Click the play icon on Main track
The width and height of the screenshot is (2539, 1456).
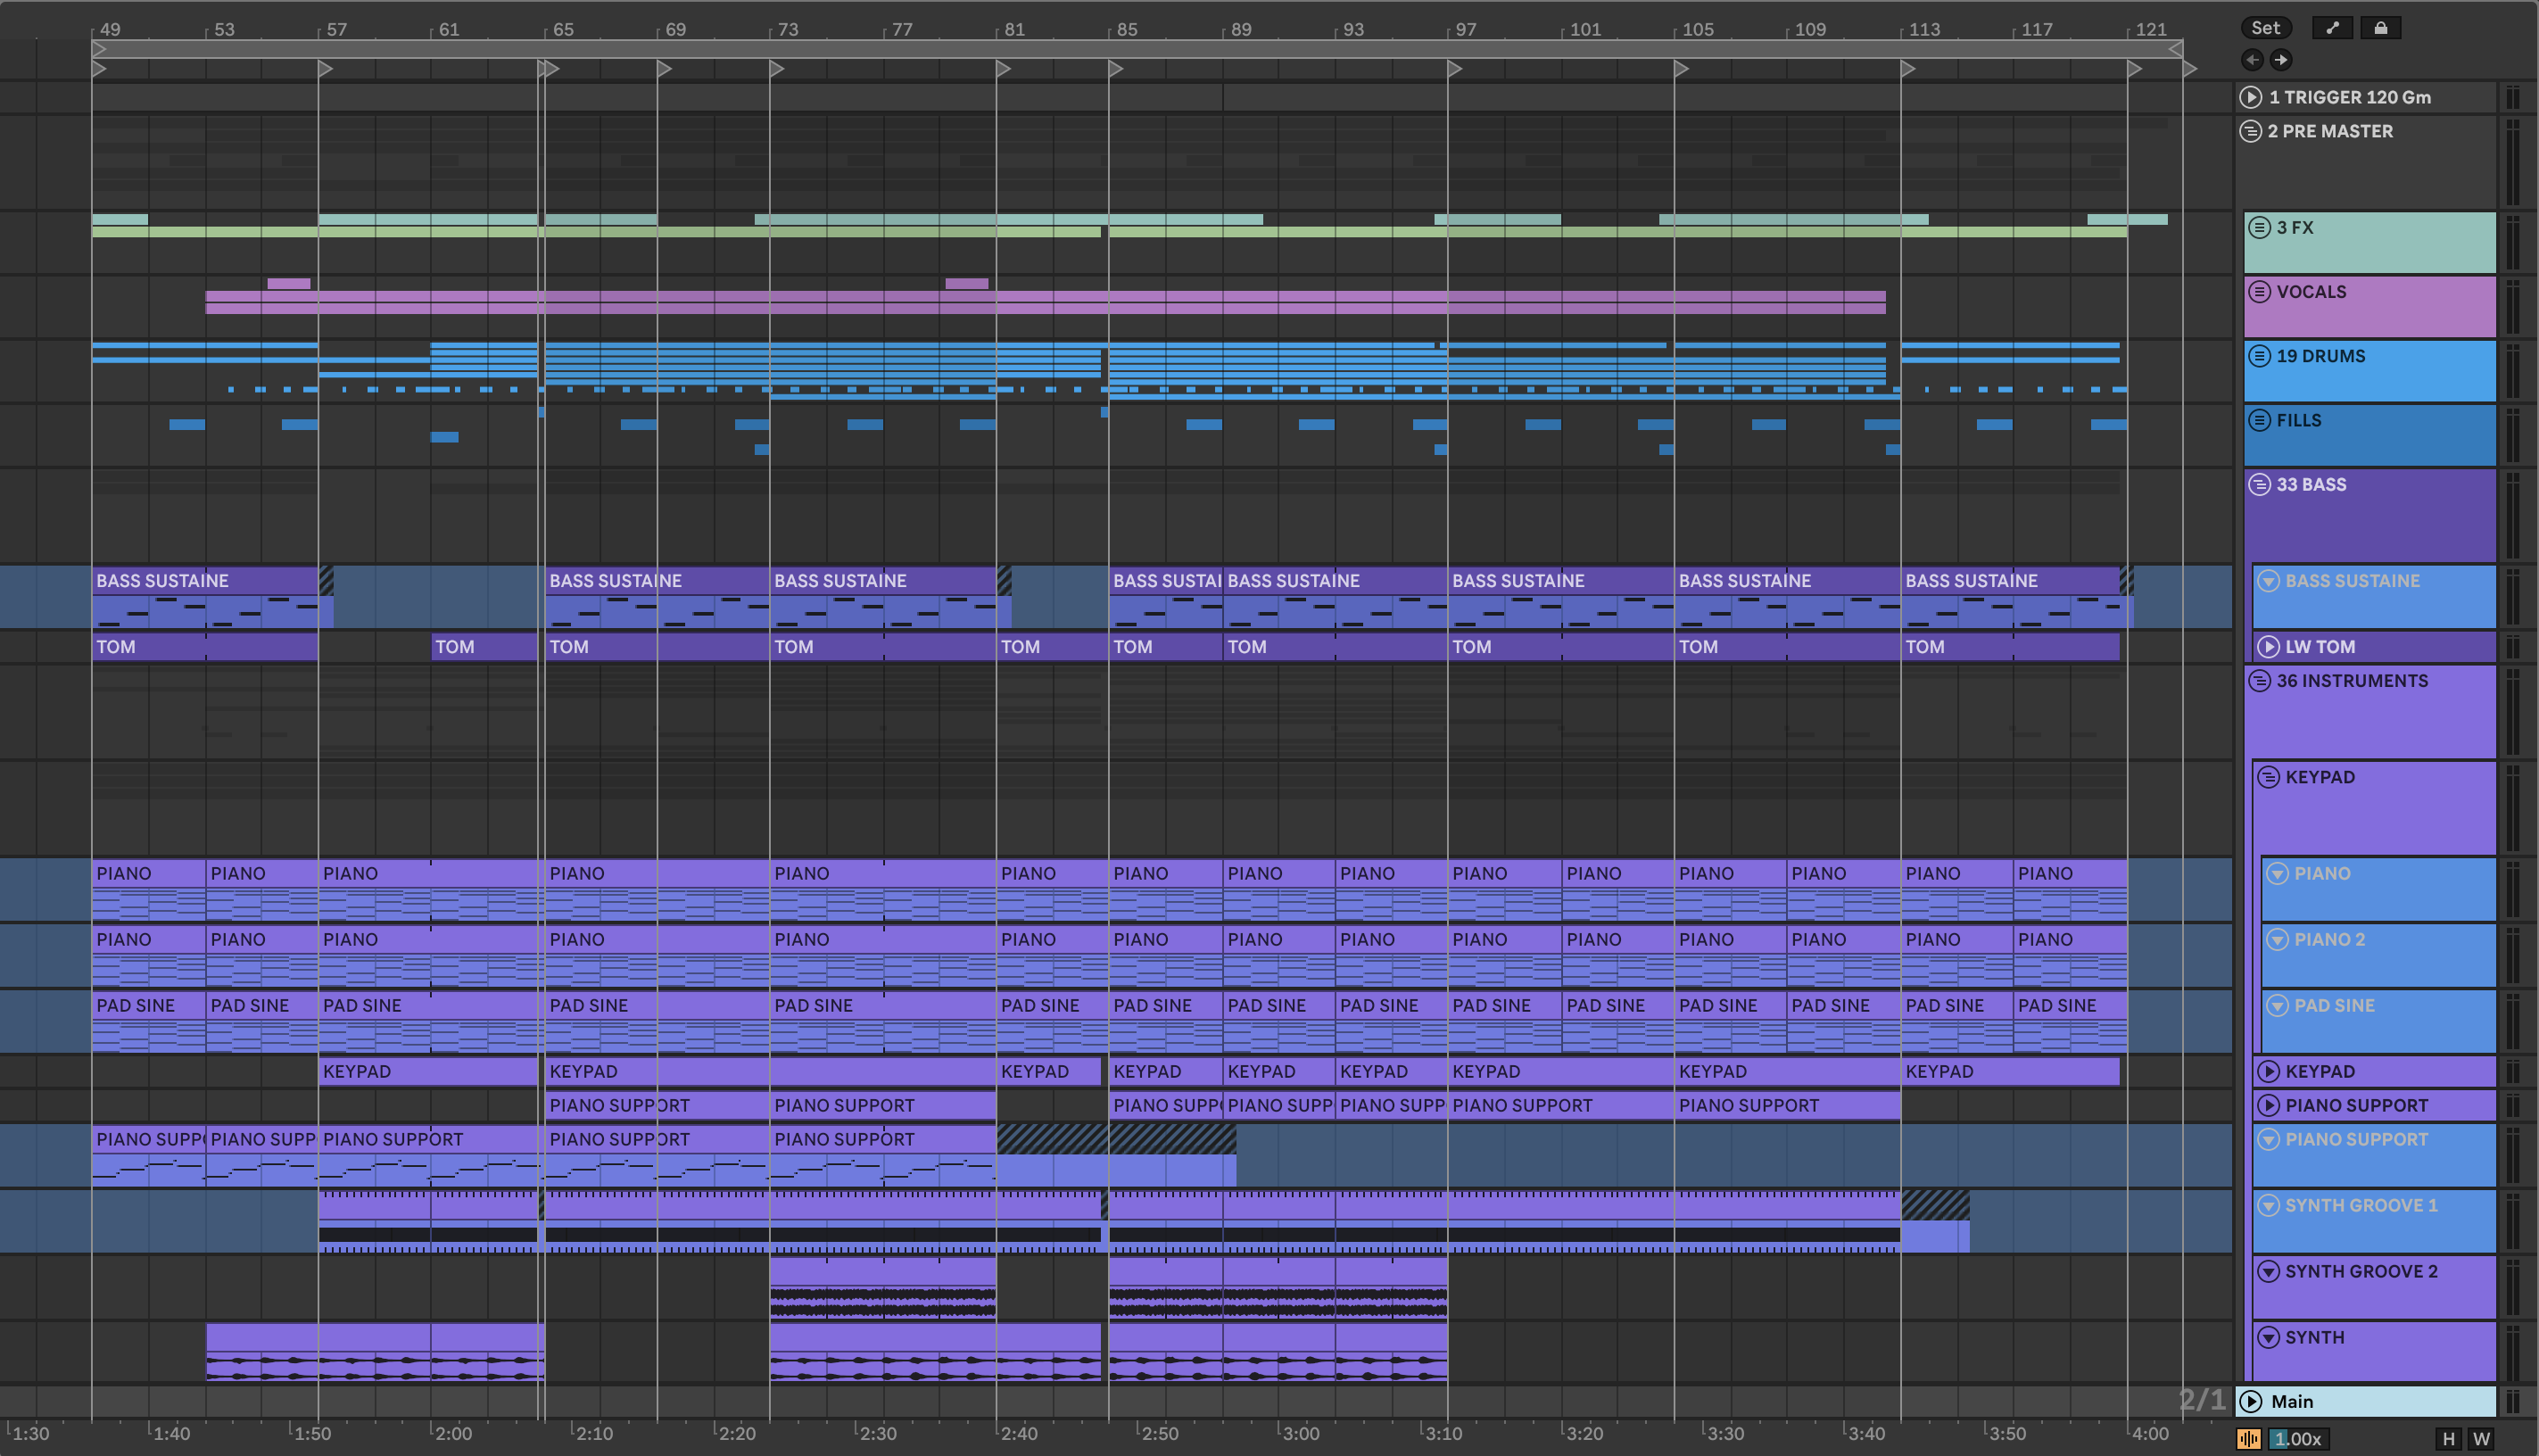click(x=2250, y=1401)
